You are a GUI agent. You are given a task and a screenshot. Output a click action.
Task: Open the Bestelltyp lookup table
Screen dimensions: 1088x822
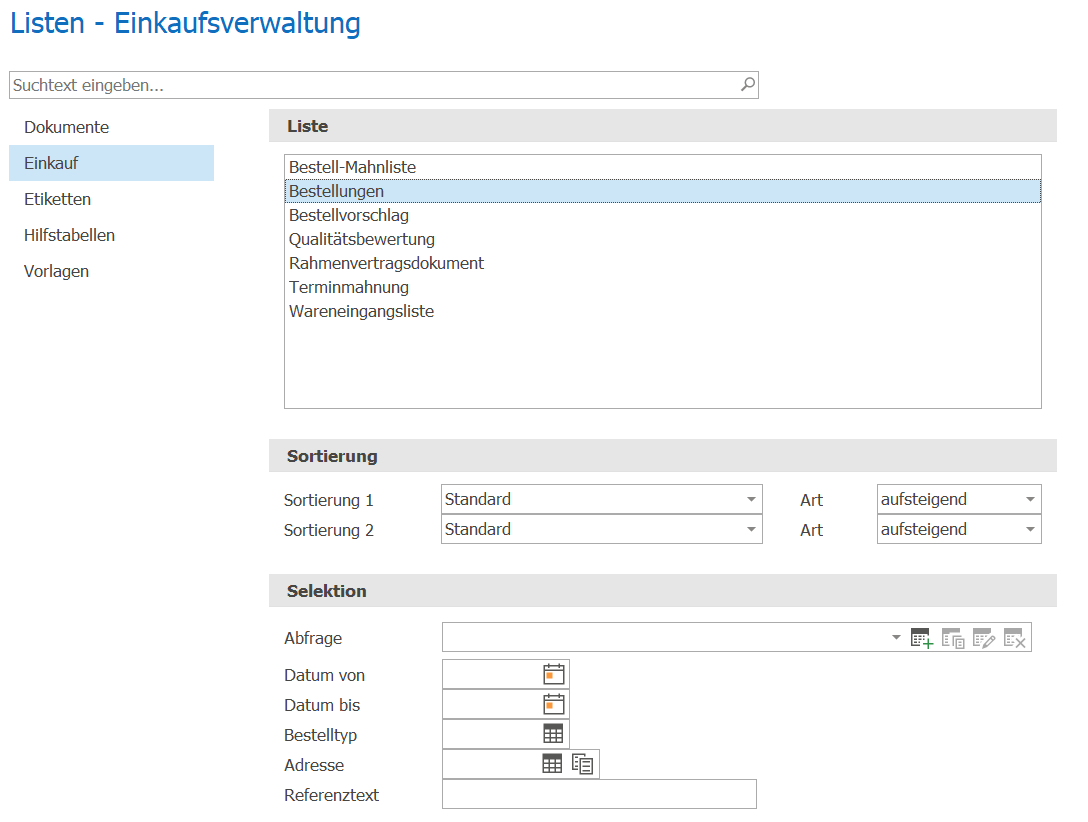click(553, 734)
